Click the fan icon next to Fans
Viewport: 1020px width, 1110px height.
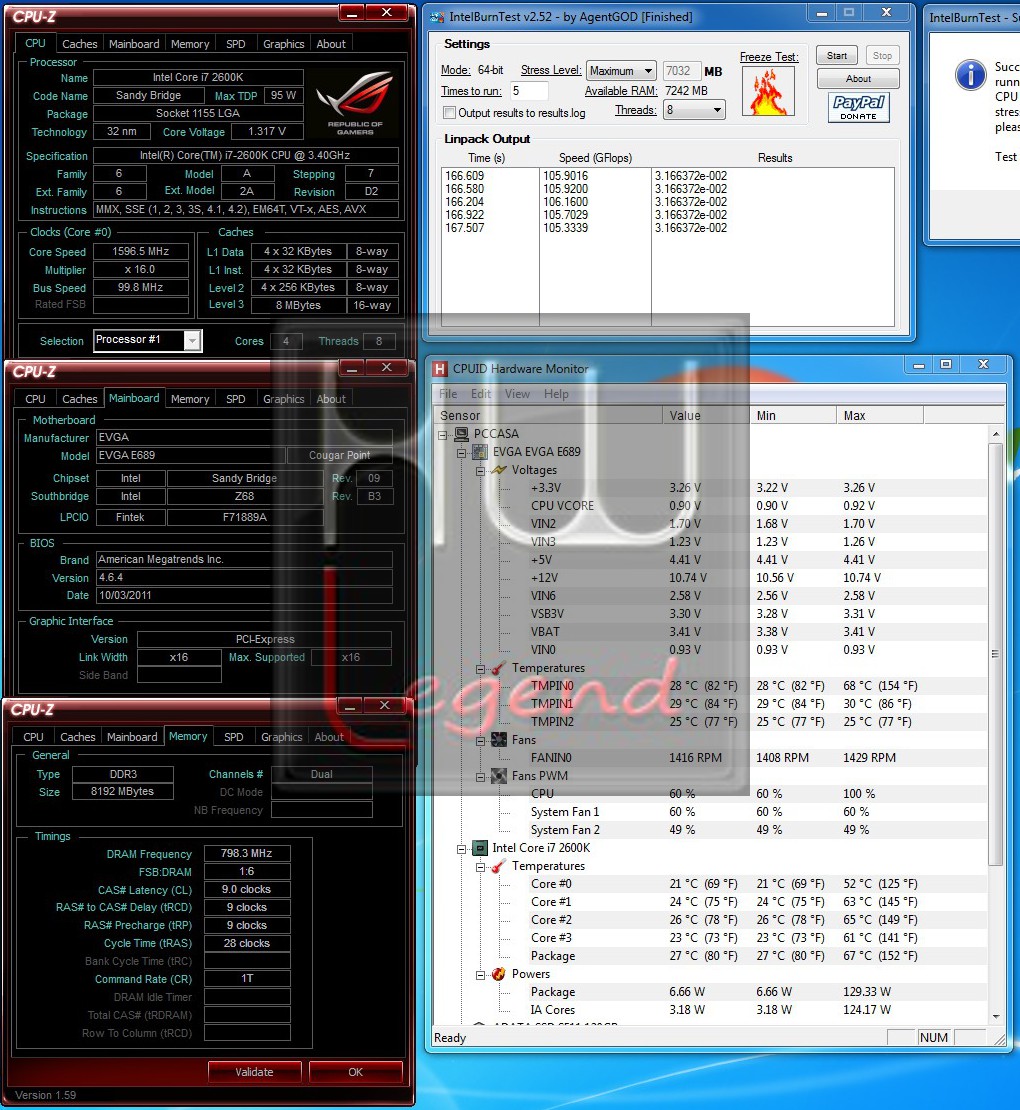499,740
